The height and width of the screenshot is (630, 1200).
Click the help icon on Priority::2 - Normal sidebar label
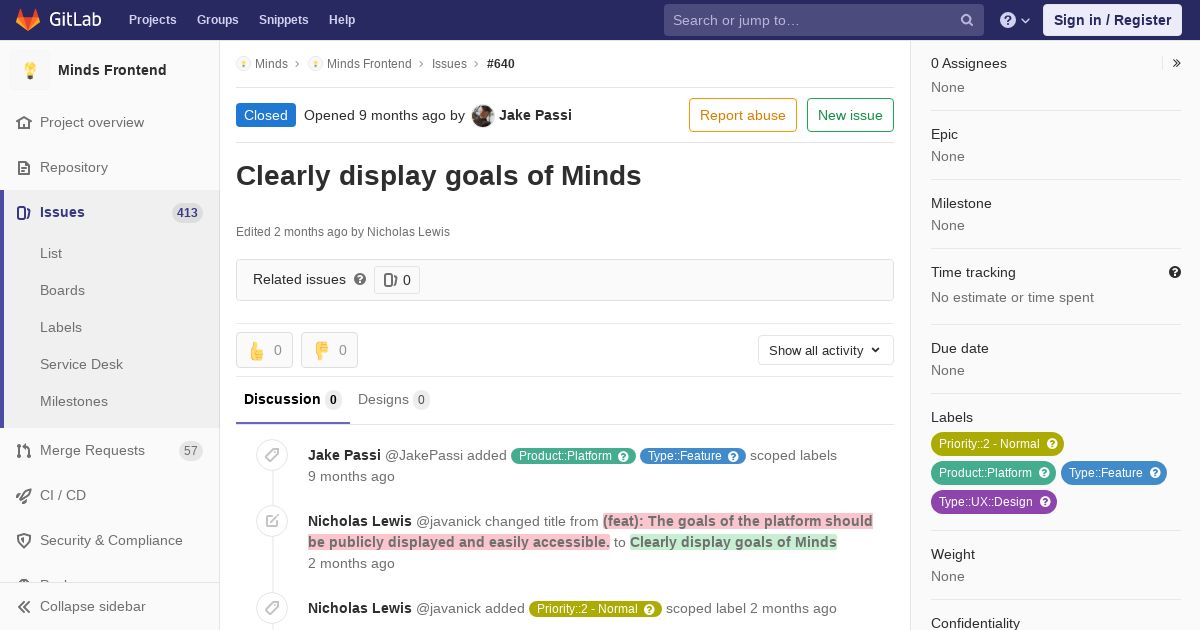(x=1052, y=444)
